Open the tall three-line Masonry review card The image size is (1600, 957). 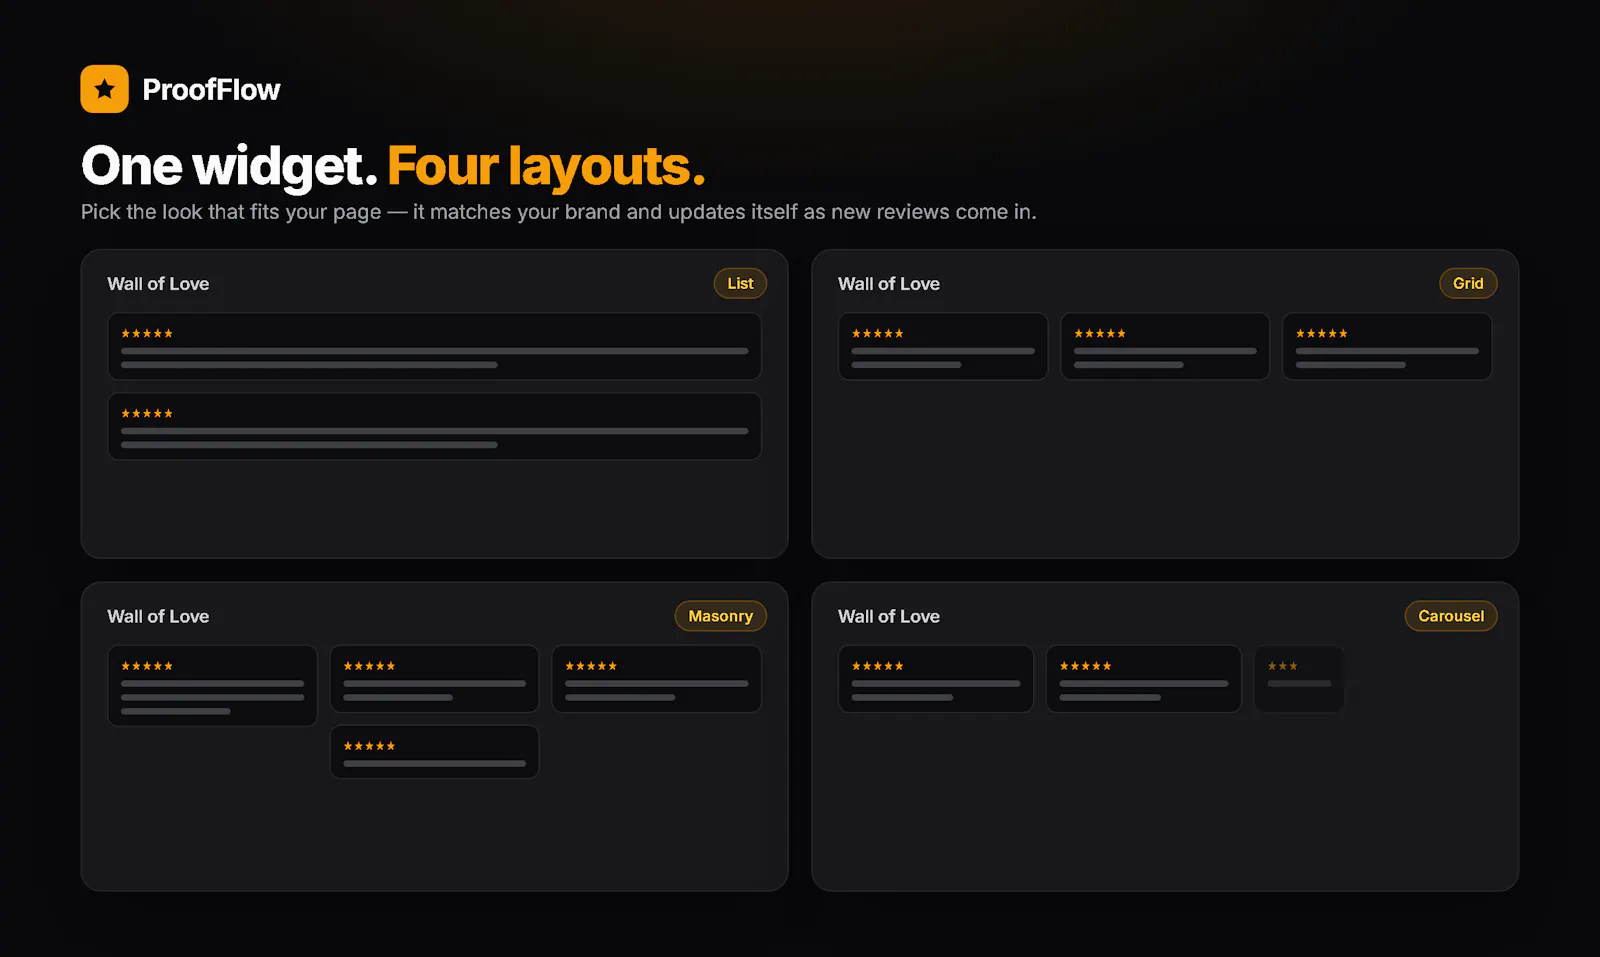(x=212, y=686)
